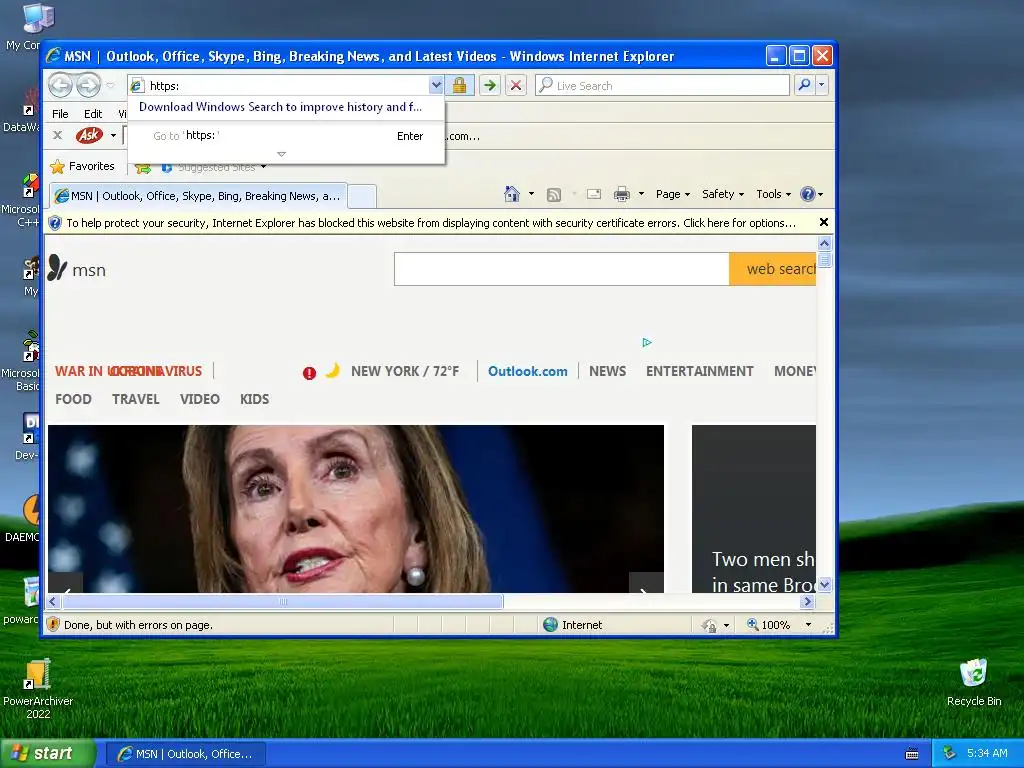Viewport: 1024px width, 768px height.
Task: Open the Outlook.com link
Action: [x=528, y=372]
